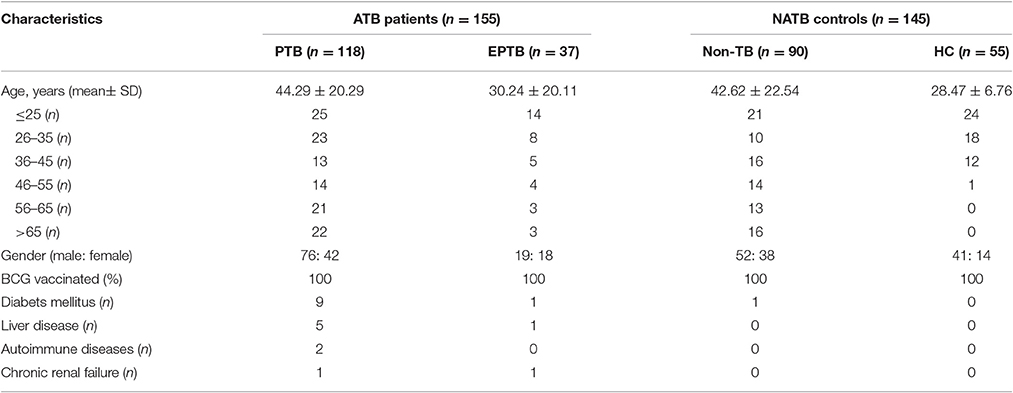Click the EPTB (n = 37) subheader
Viewport: 1013px width, 393px height.
click(534, 54)
